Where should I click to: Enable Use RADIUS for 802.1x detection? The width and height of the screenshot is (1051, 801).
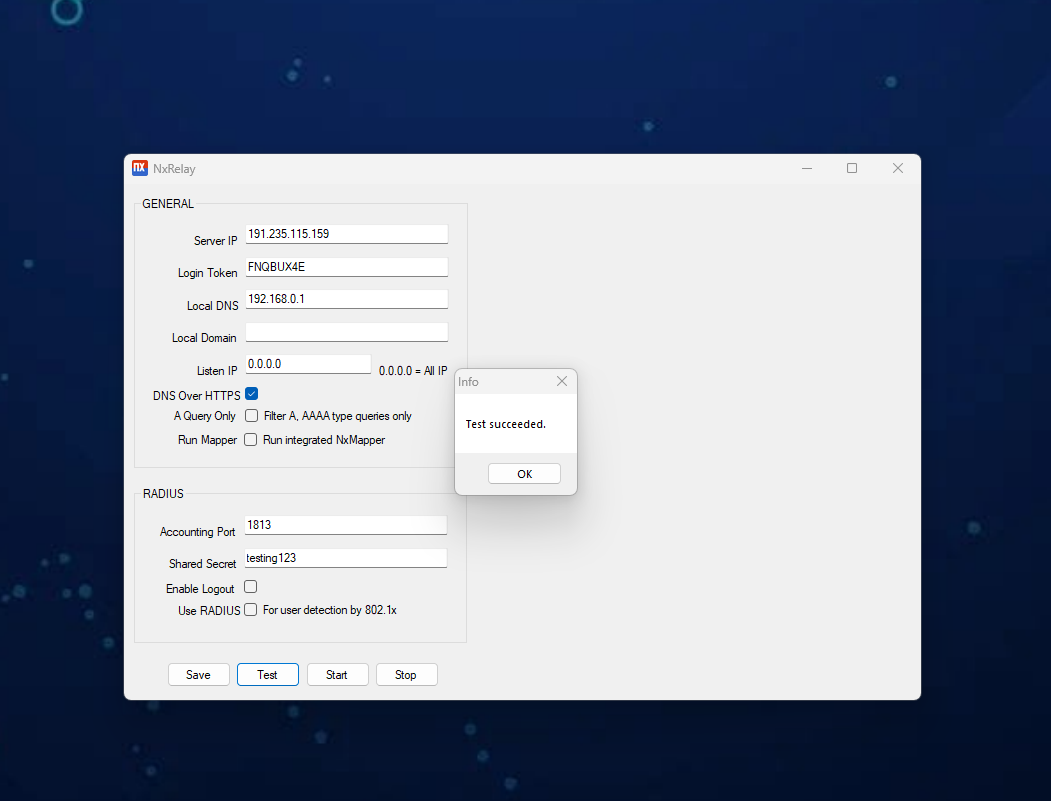(x=252, y=609)
